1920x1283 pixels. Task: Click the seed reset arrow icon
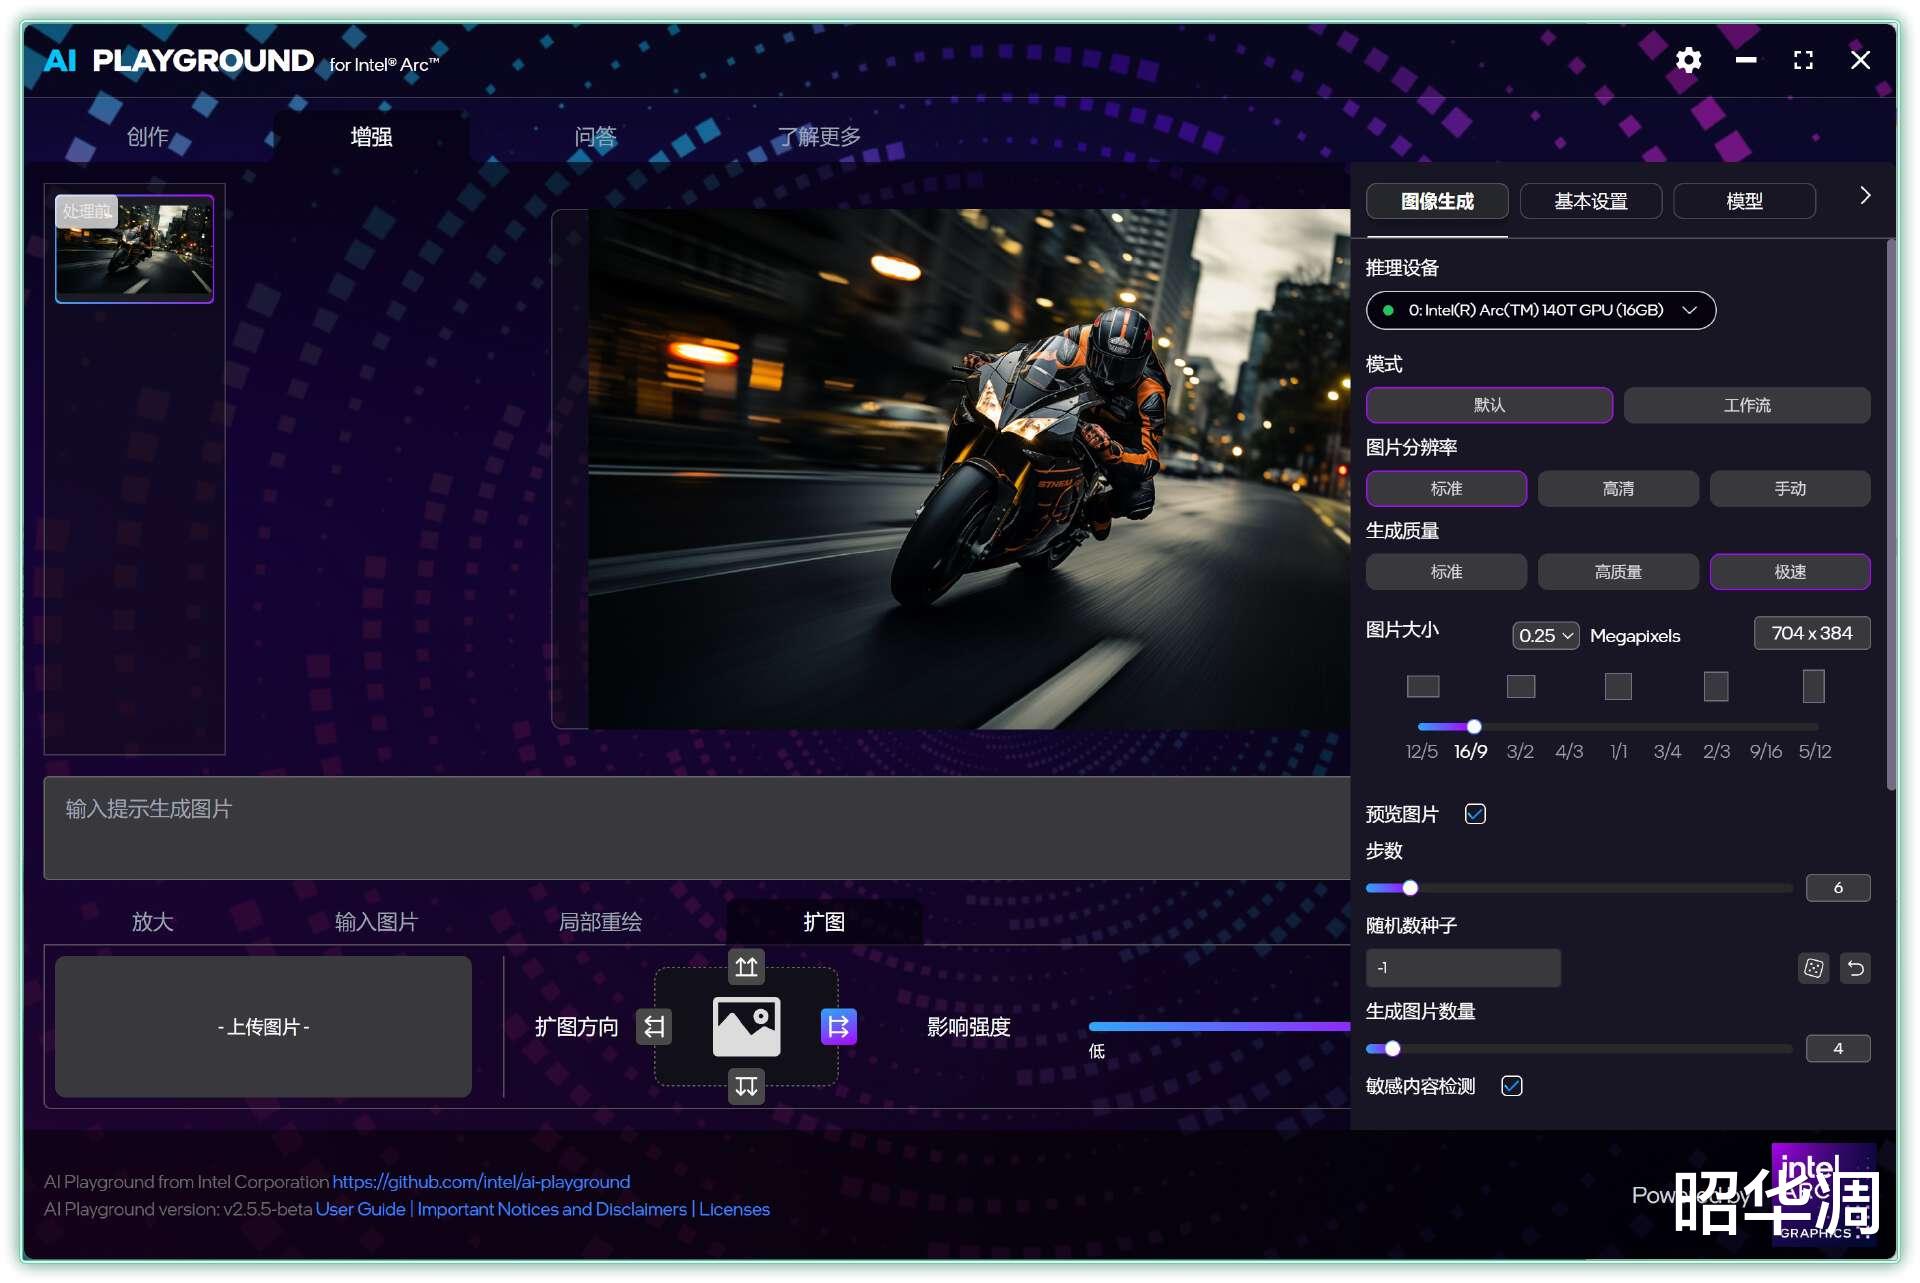1855,968
